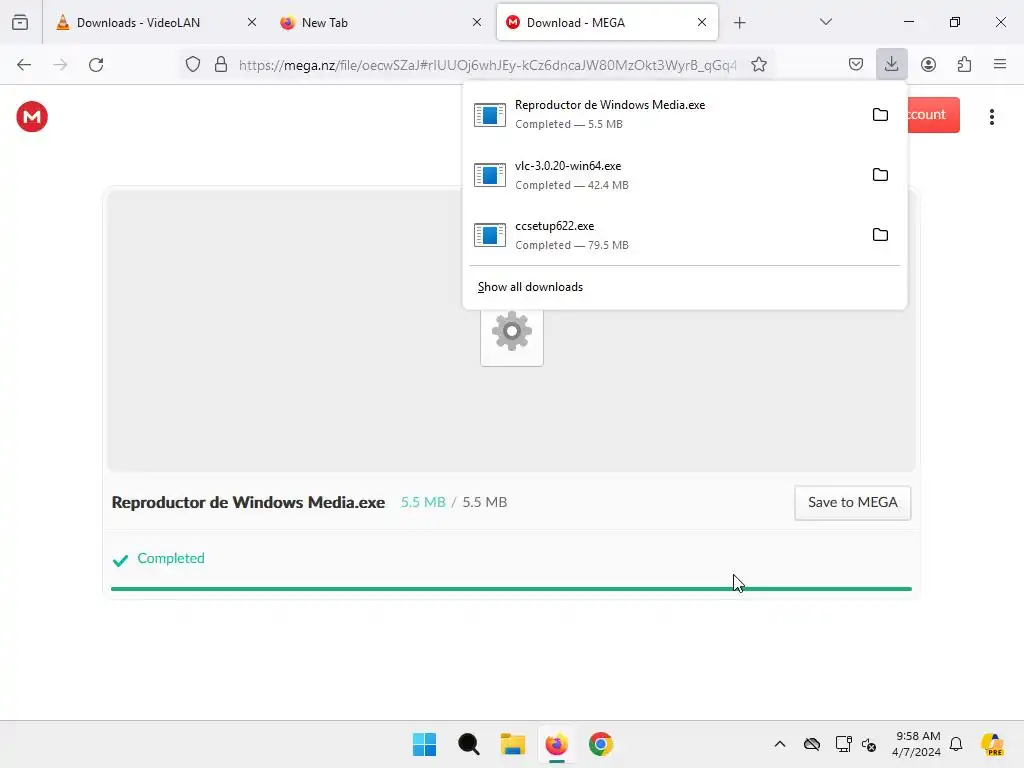Show site security lock information
1024x768 pixels.
tap(221, 65)
